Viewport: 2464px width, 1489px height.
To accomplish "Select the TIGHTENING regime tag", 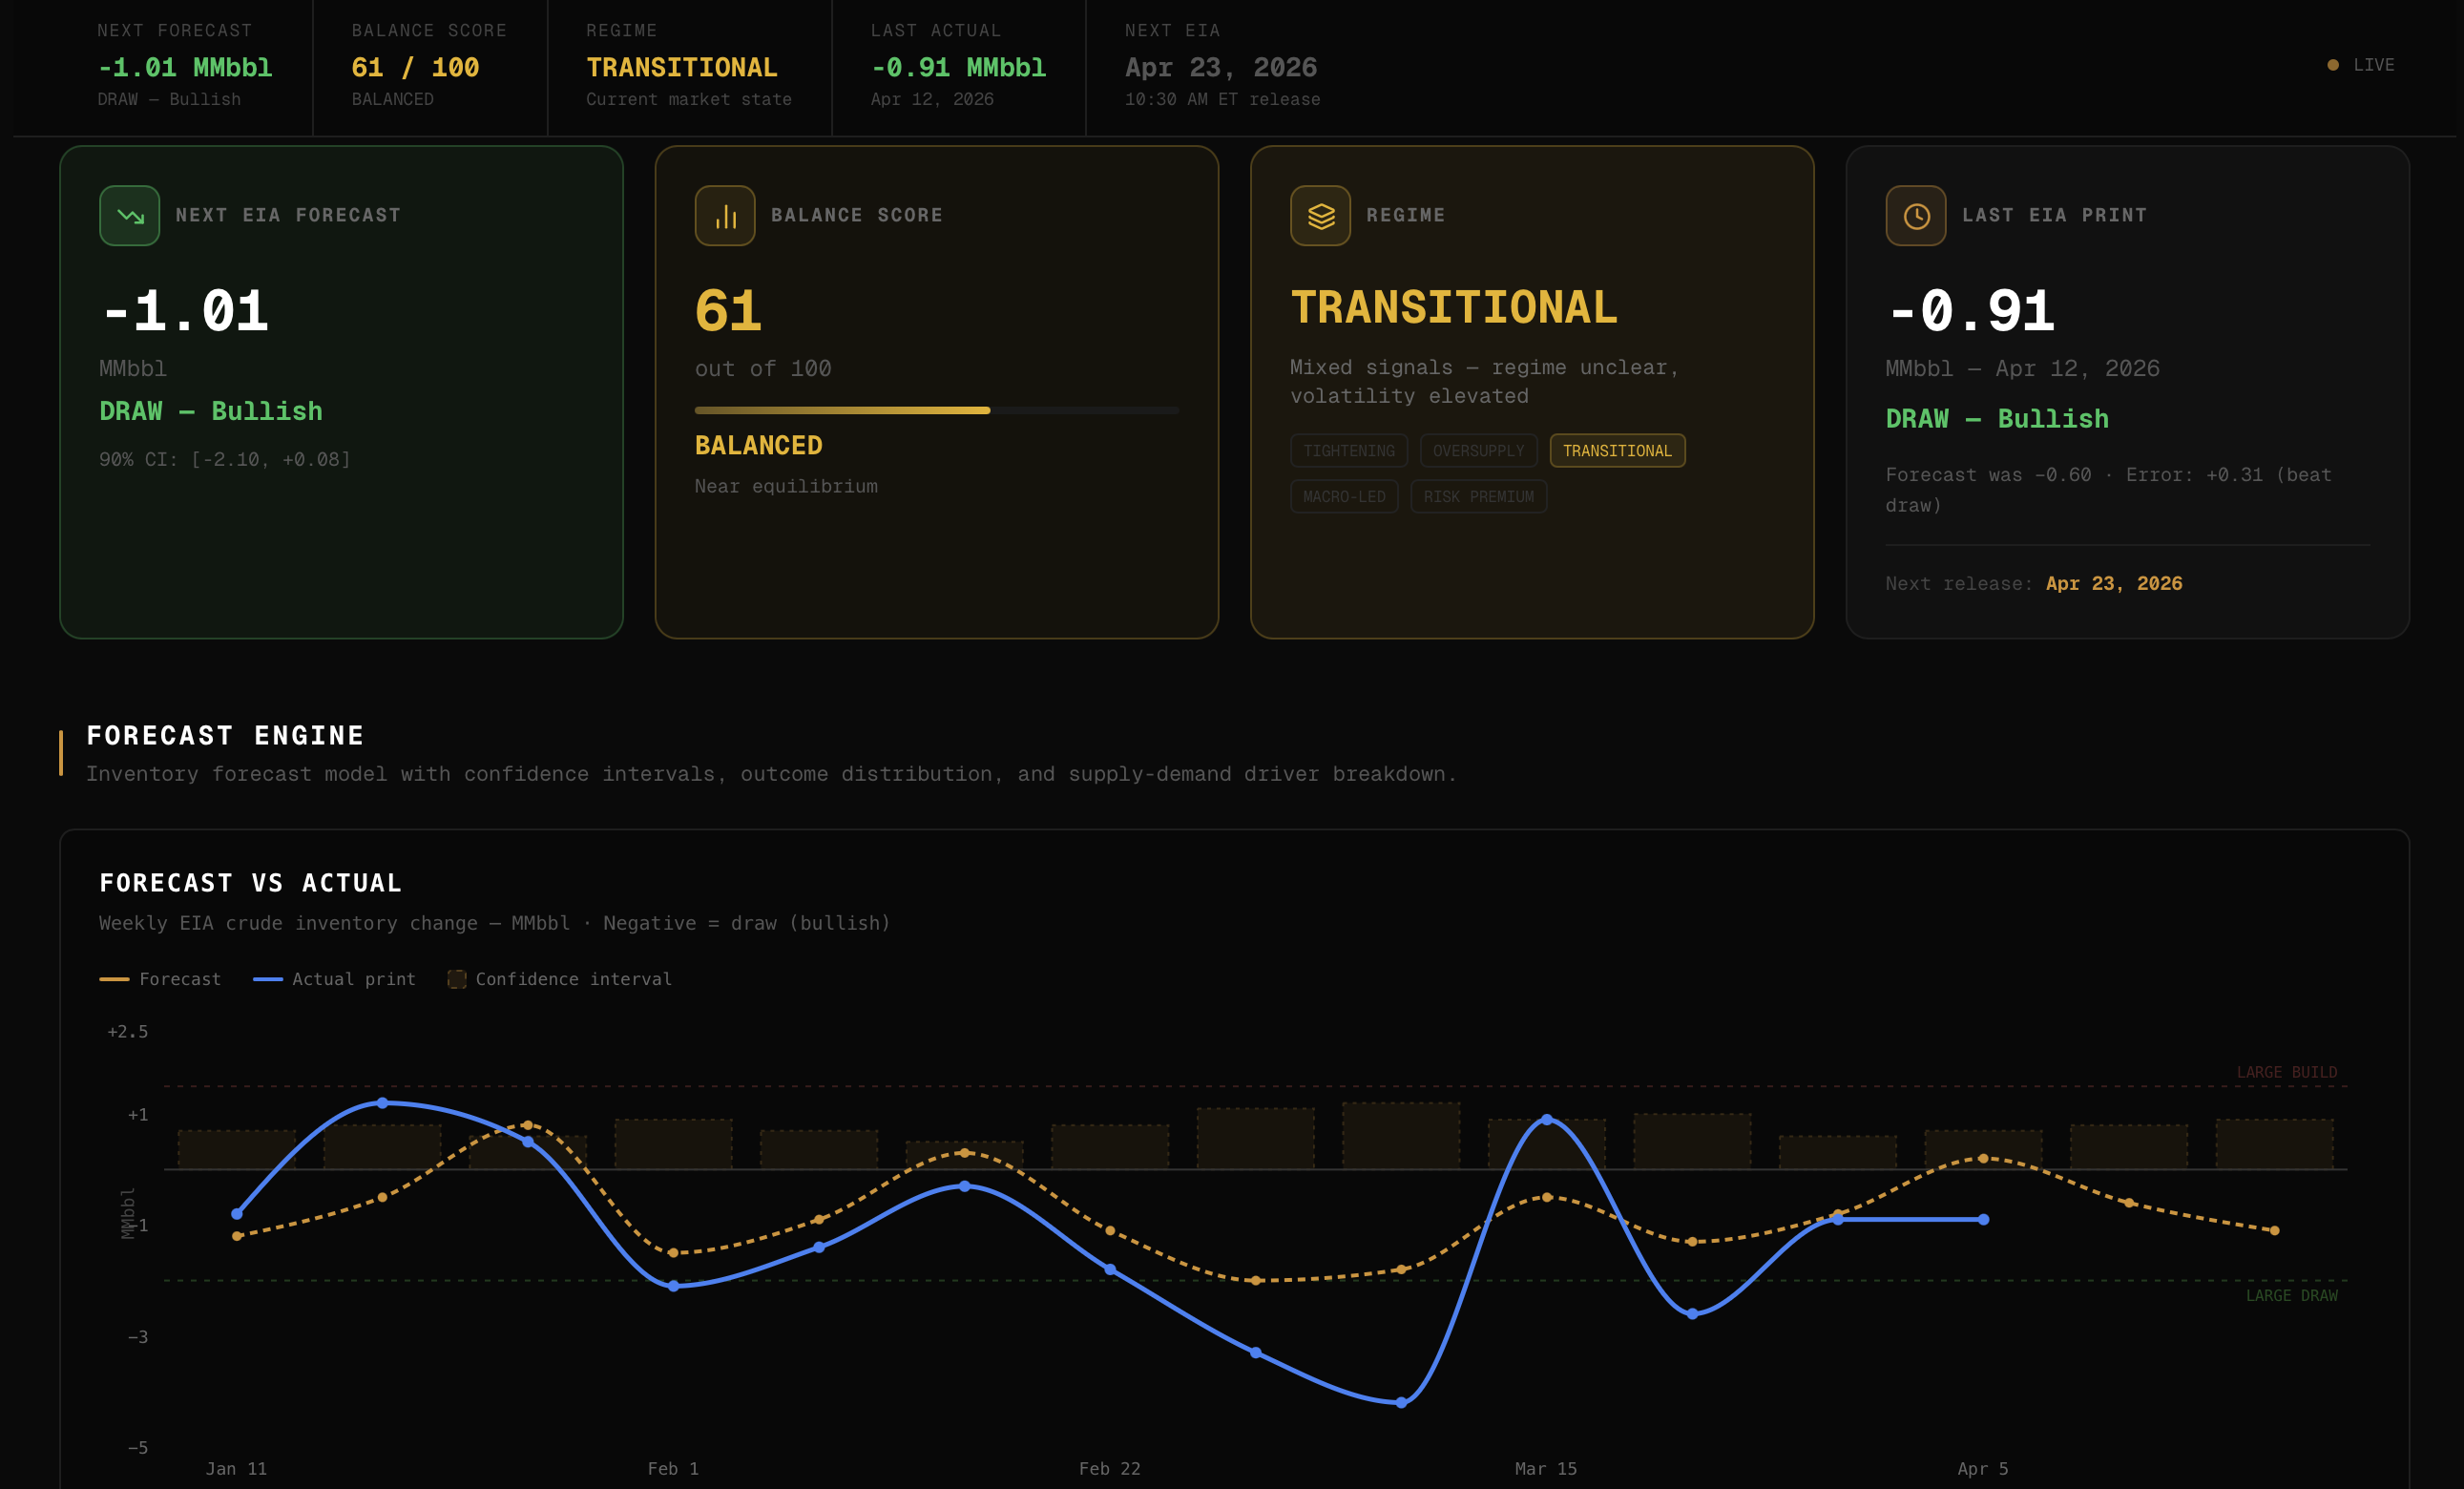I will tap(1349, 451).
